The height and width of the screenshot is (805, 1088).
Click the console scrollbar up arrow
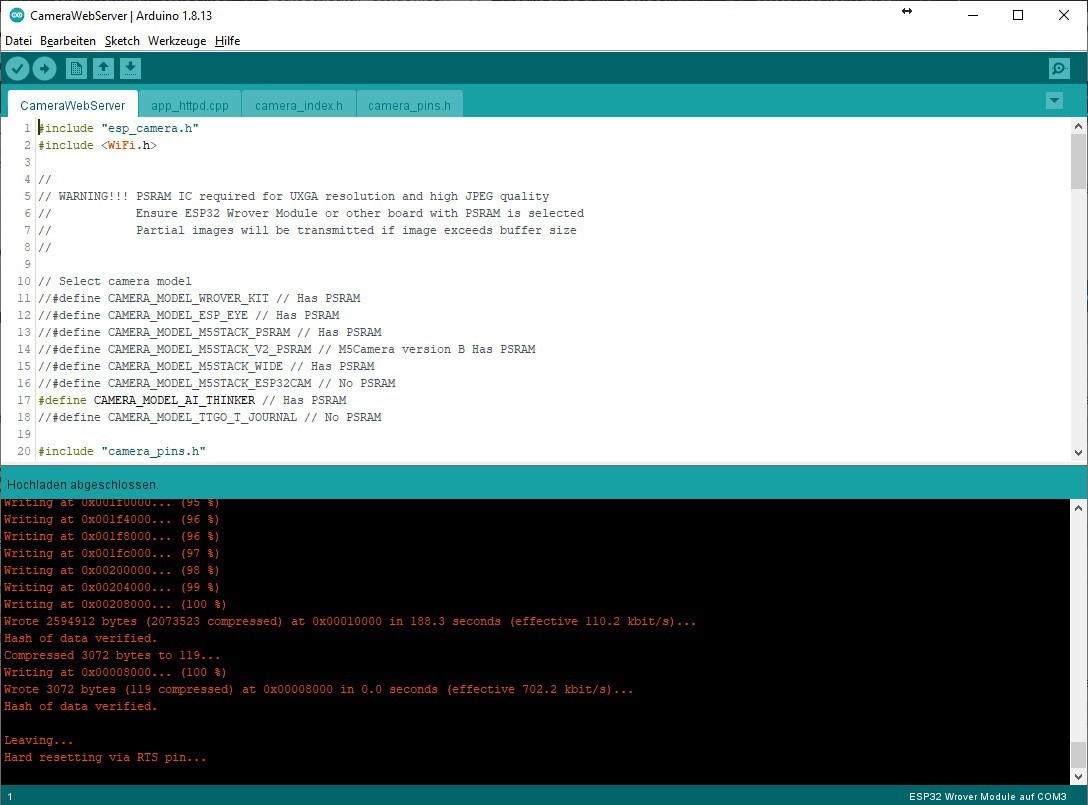tap(1078, 508)
